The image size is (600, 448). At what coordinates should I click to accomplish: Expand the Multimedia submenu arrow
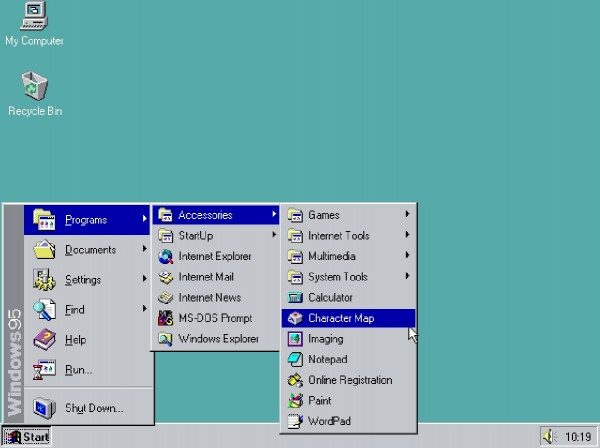[408, 255]
